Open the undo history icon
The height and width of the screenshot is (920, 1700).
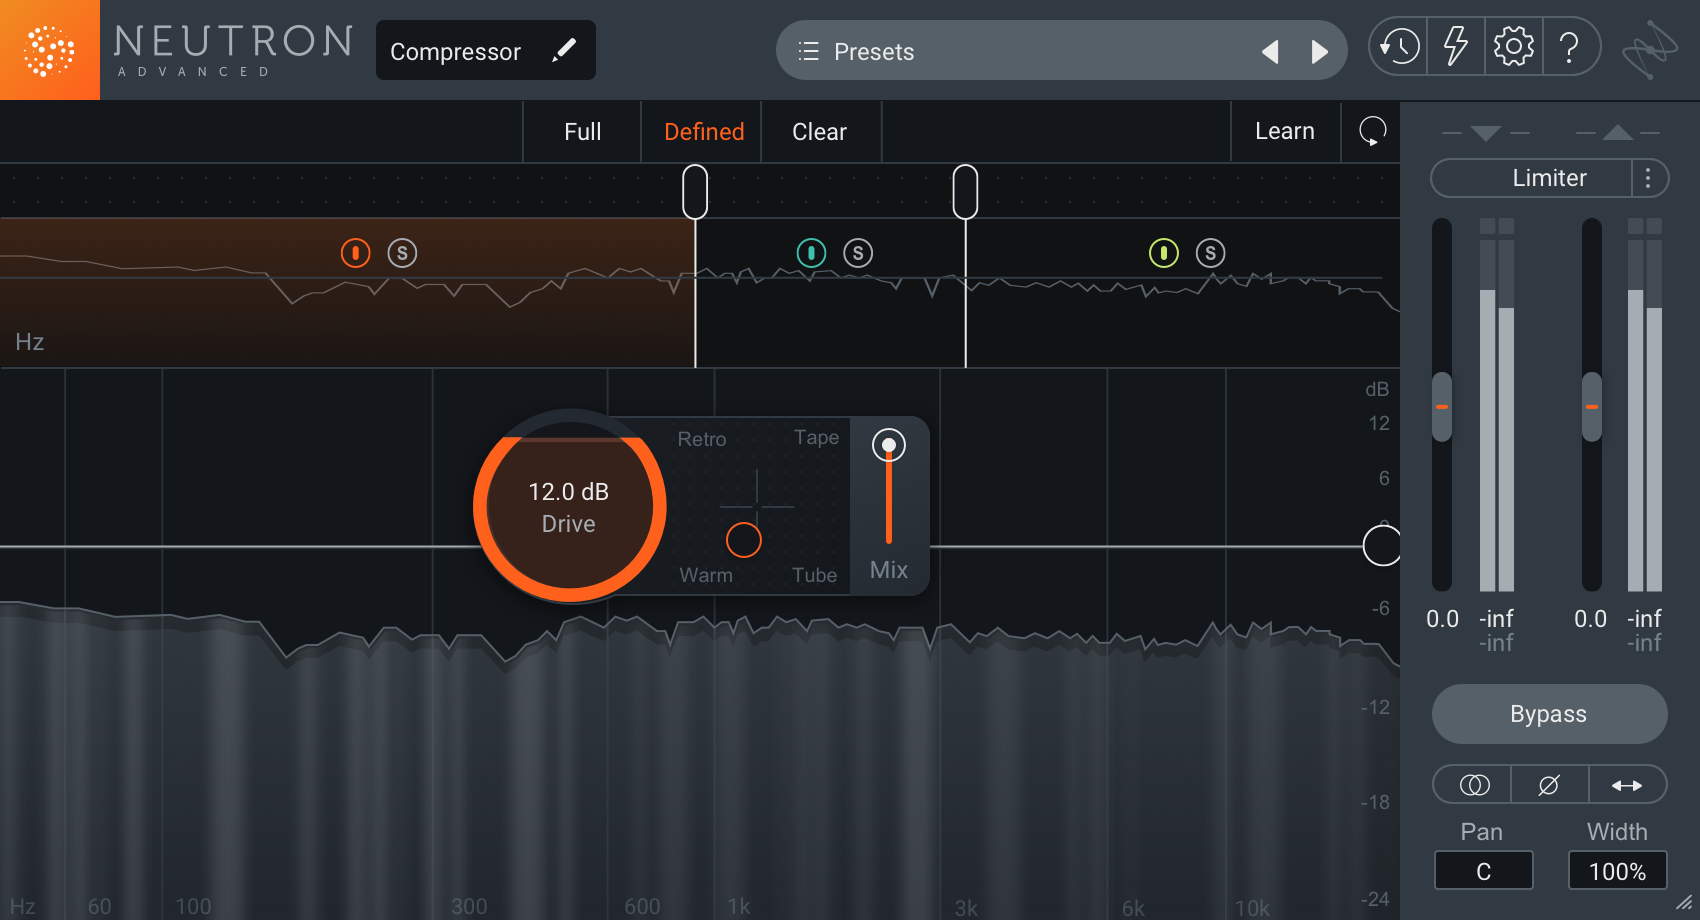click(1399, 47)
